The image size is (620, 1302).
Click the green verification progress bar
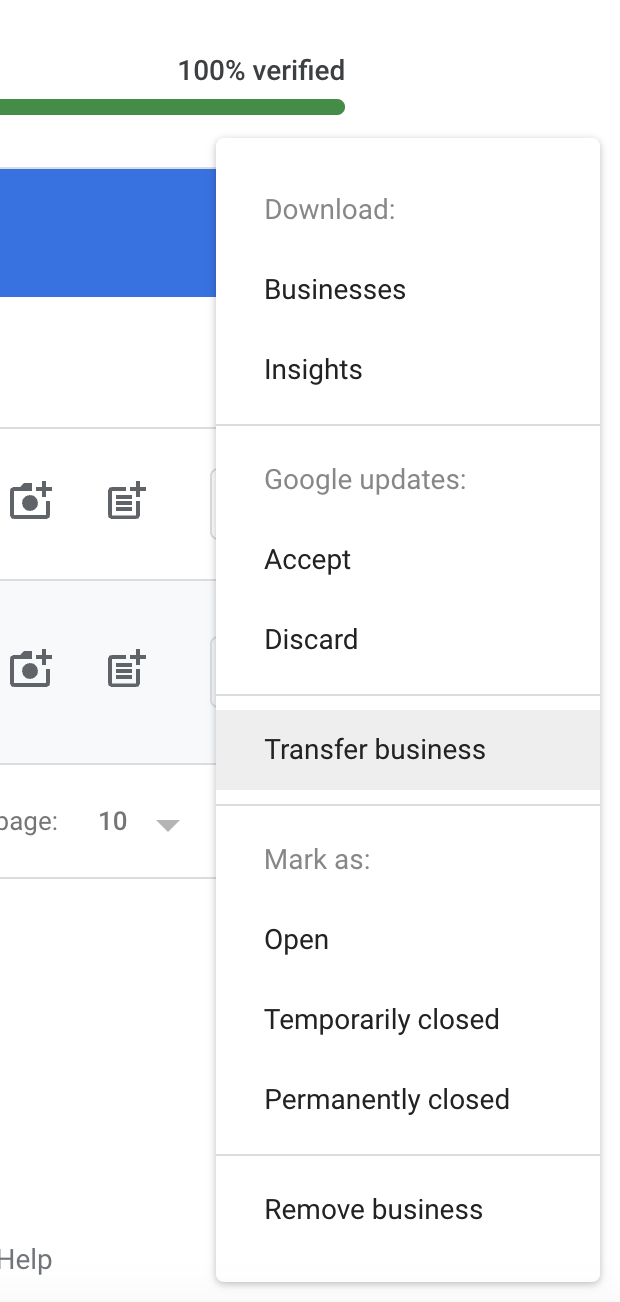pos(170,107)
